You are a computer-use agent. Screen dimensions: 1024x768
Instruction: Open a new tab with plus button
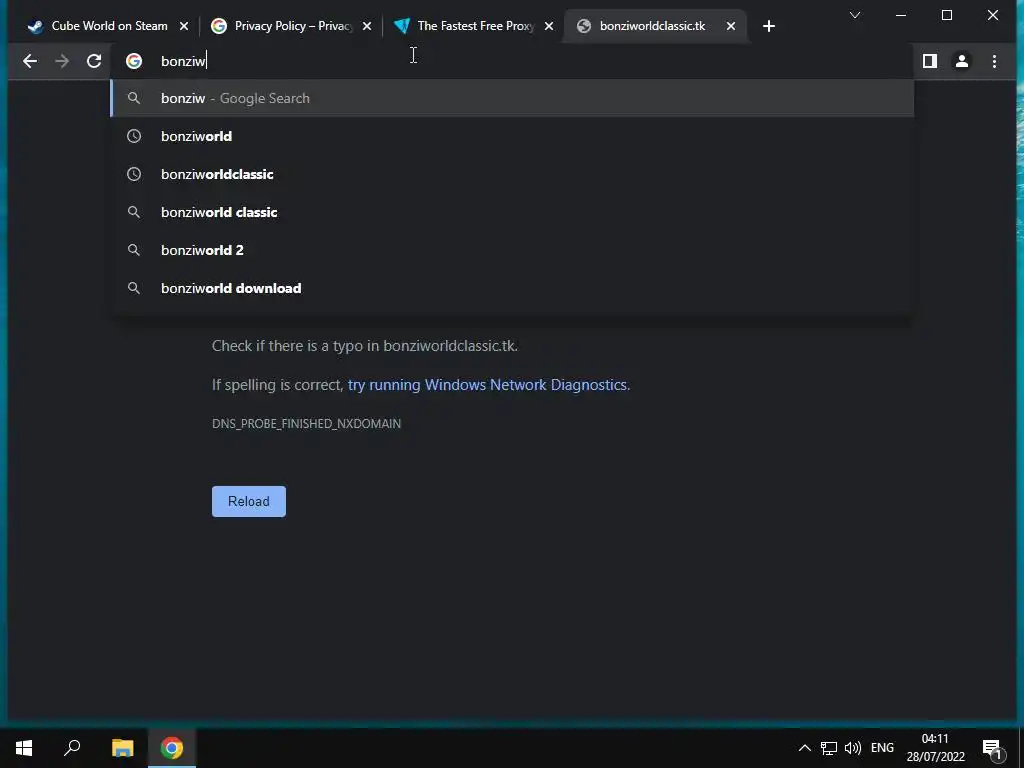tap(769, 26)
